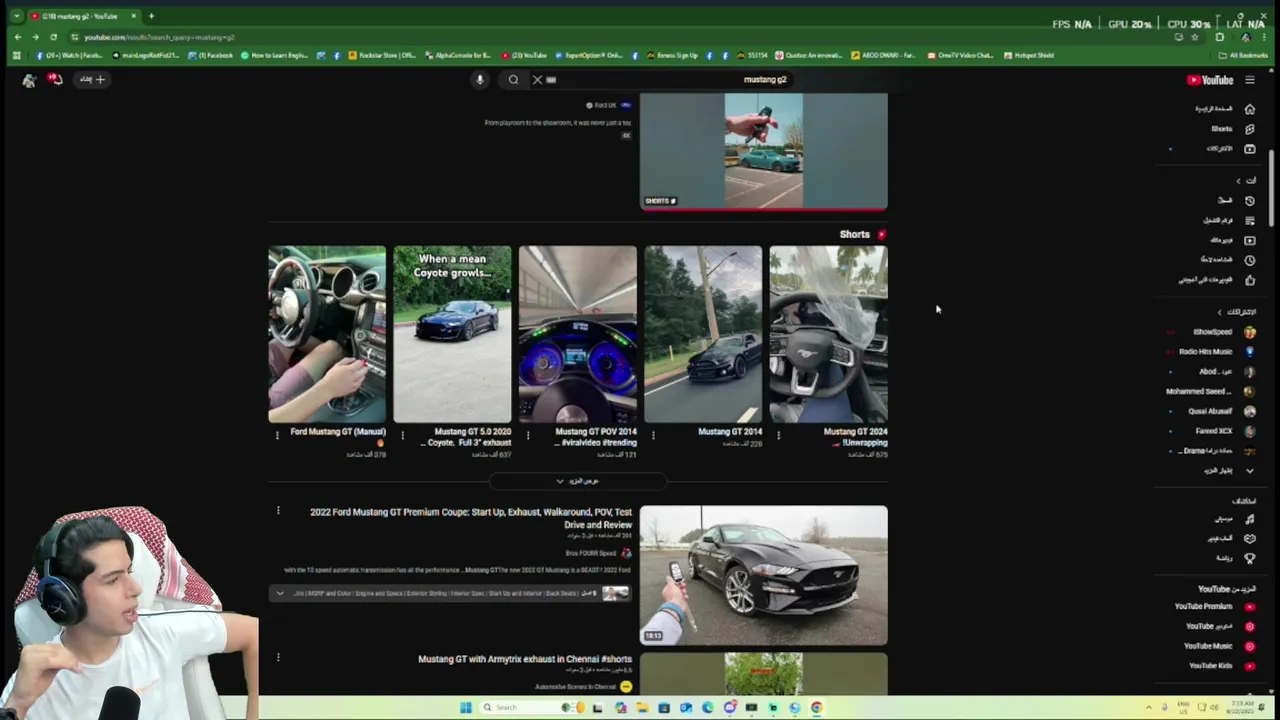Viewport: 1280px width, 720px height.
Task: Expand the You section chevron
Action: (x=1238, y=181)
